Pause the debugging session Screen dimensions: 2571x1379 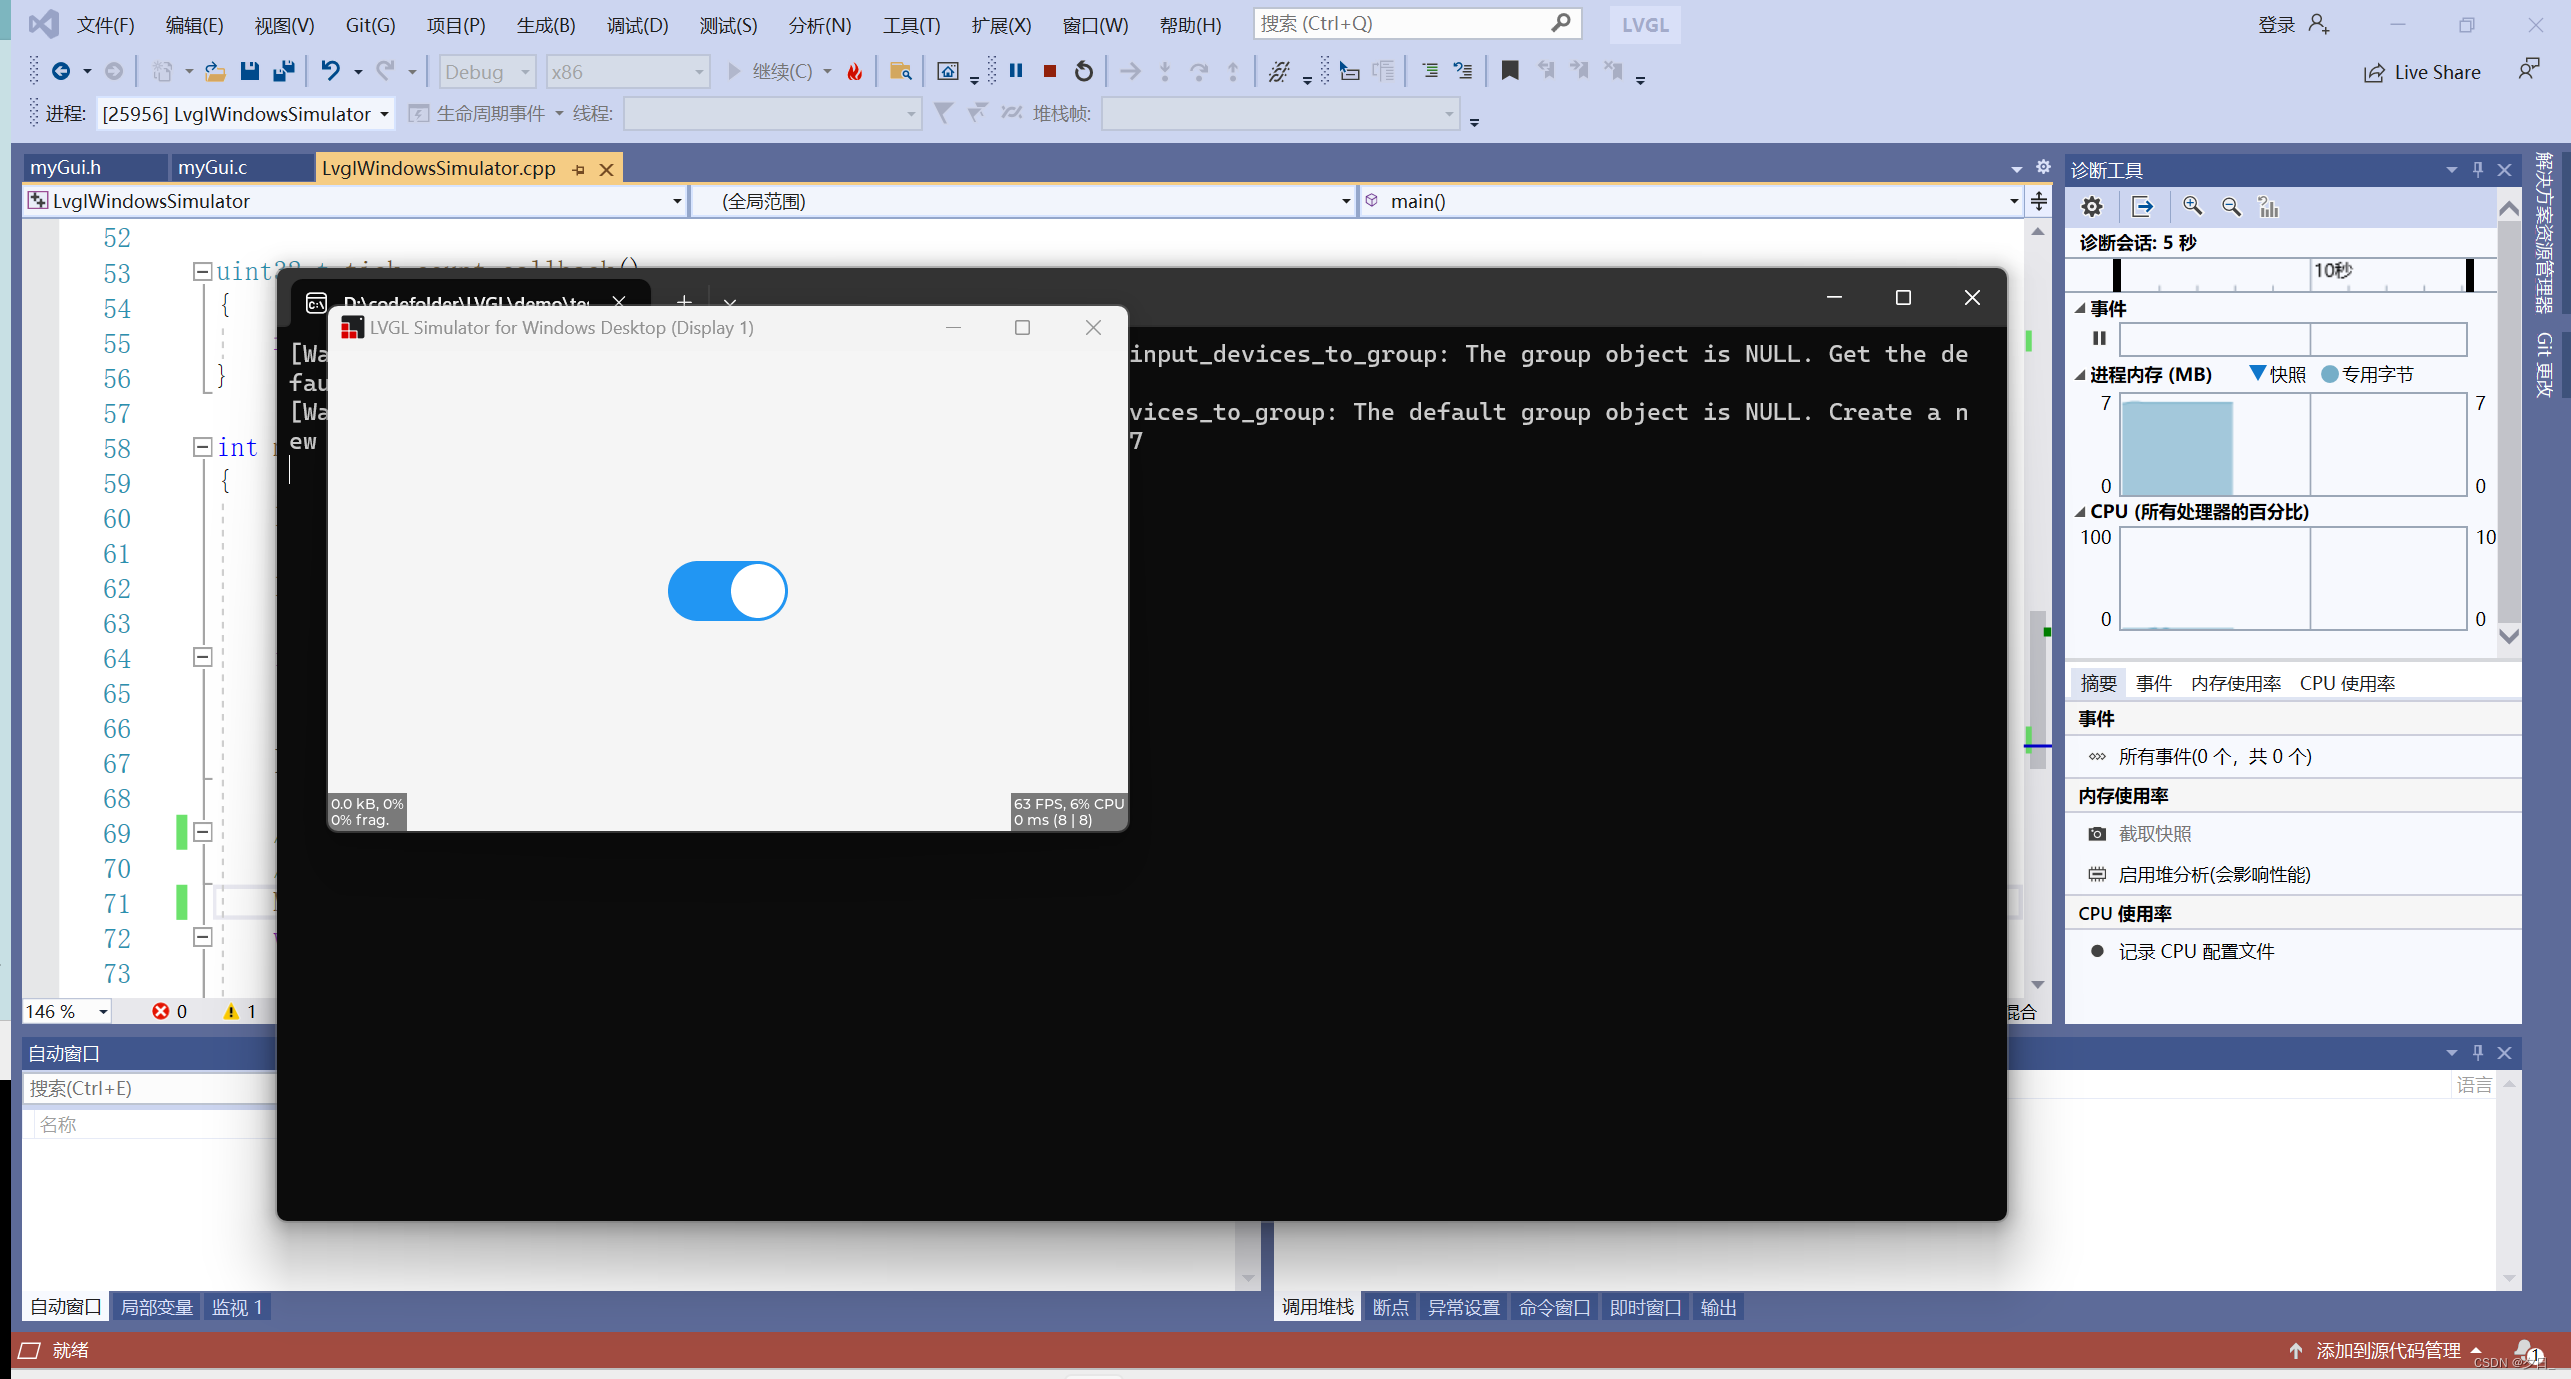(x=1016, y=71)
